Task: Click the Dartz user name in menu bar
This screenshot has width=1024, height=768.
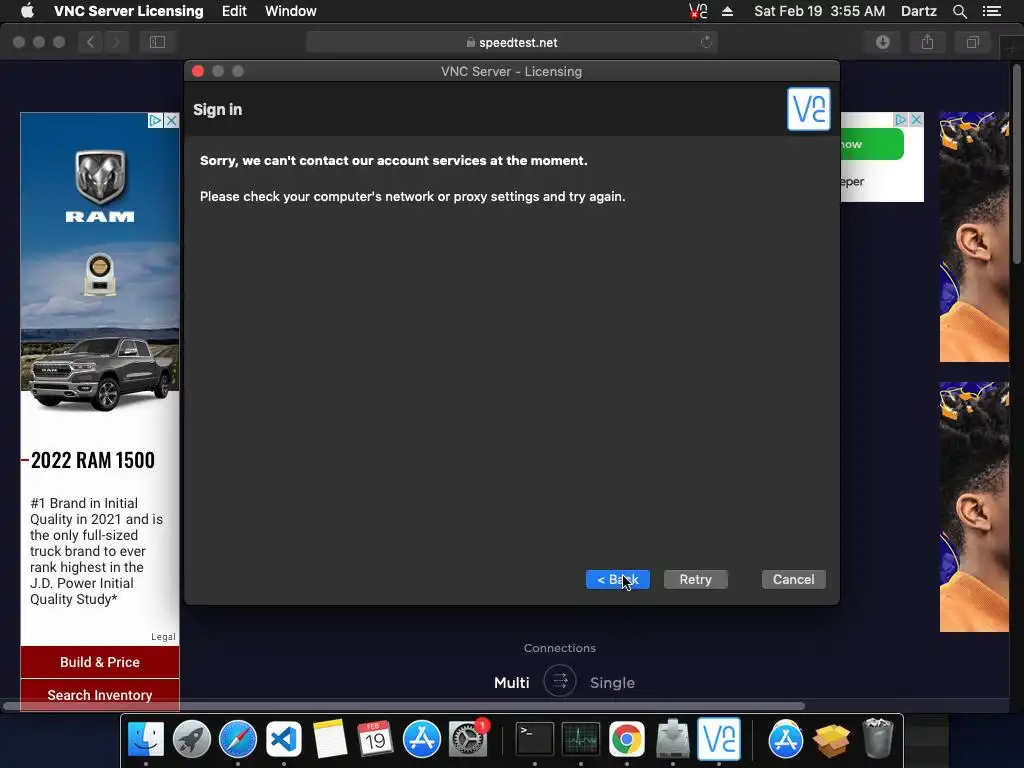Action: pos(918,11)
